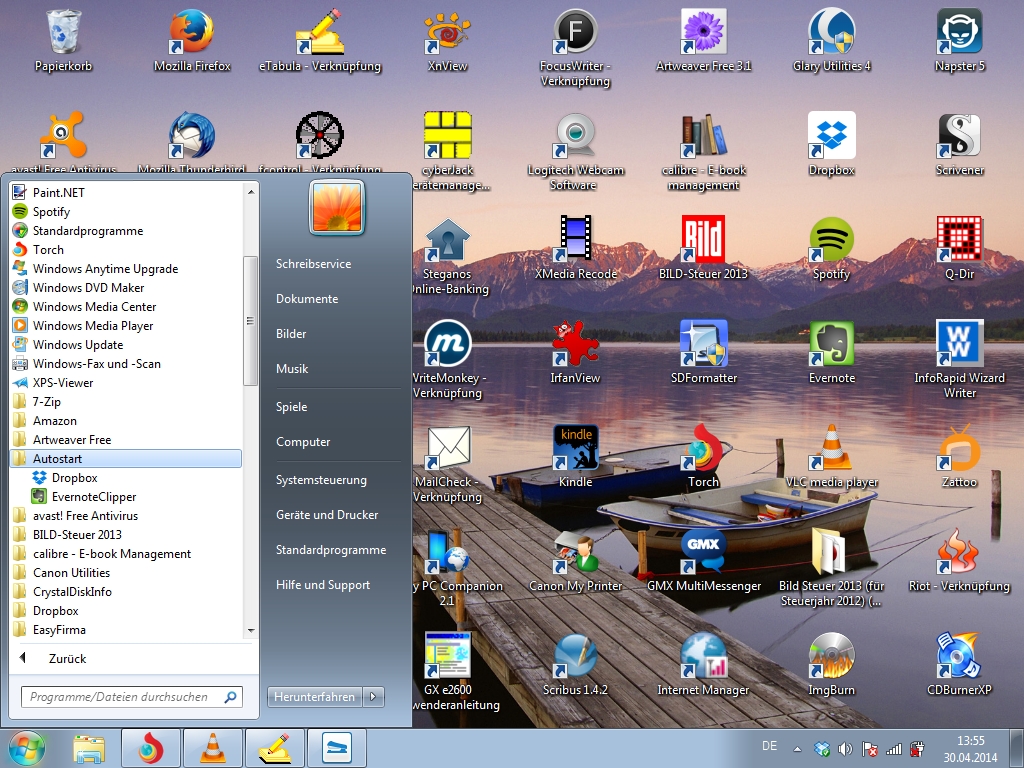This screenshot has height=768, width=1024.
Task: Open the Kindle desktop icon
Action: 575,456
